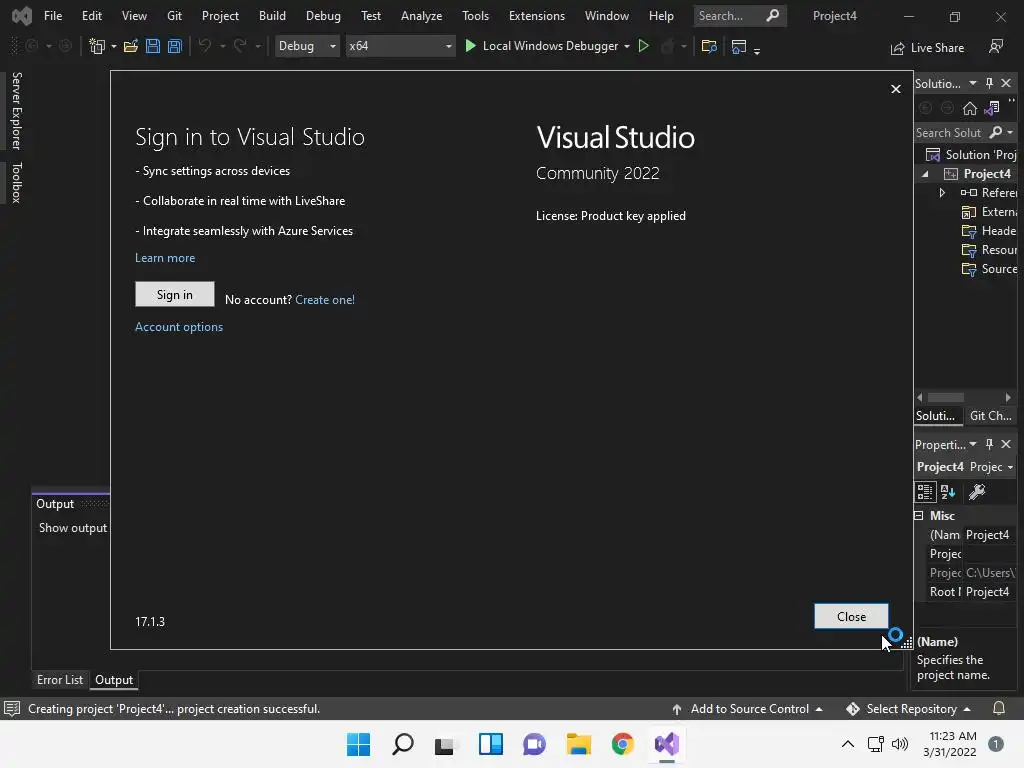
Task: Open Google Chrome from taskbar
Action: point(622,744)
